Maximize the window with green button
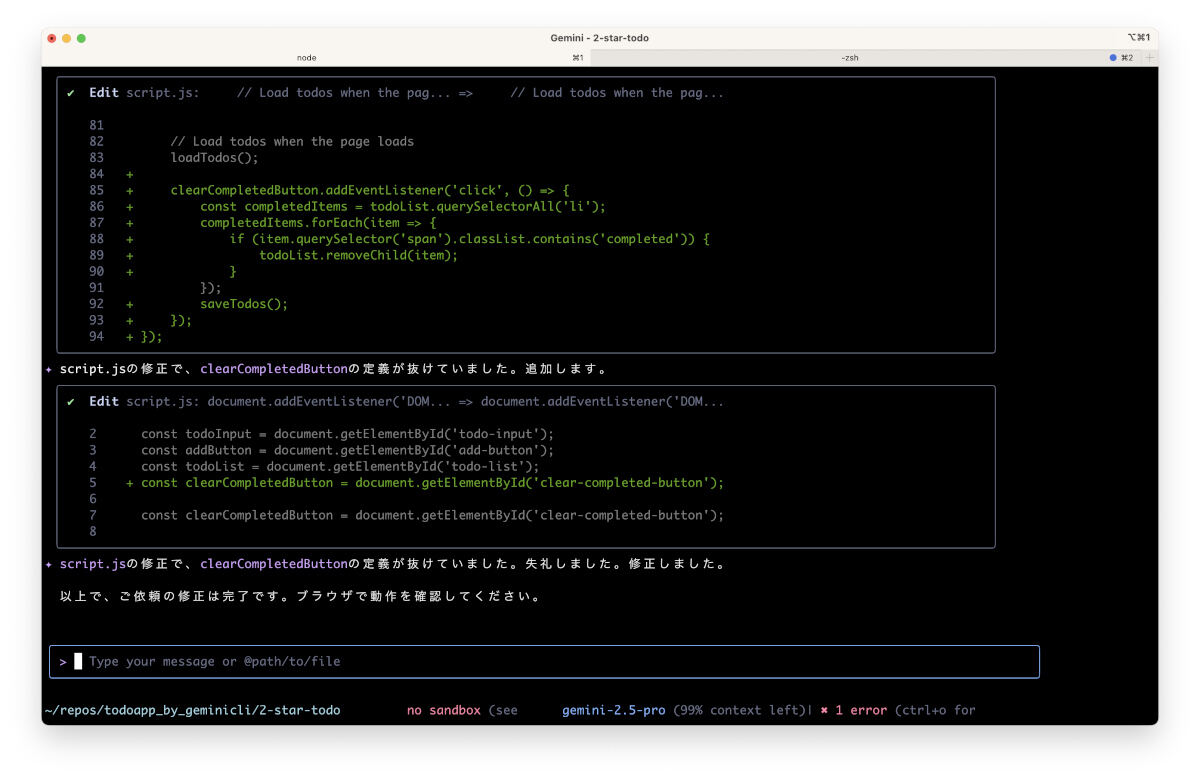This screenshot has height=780, width=1200. 81,38
